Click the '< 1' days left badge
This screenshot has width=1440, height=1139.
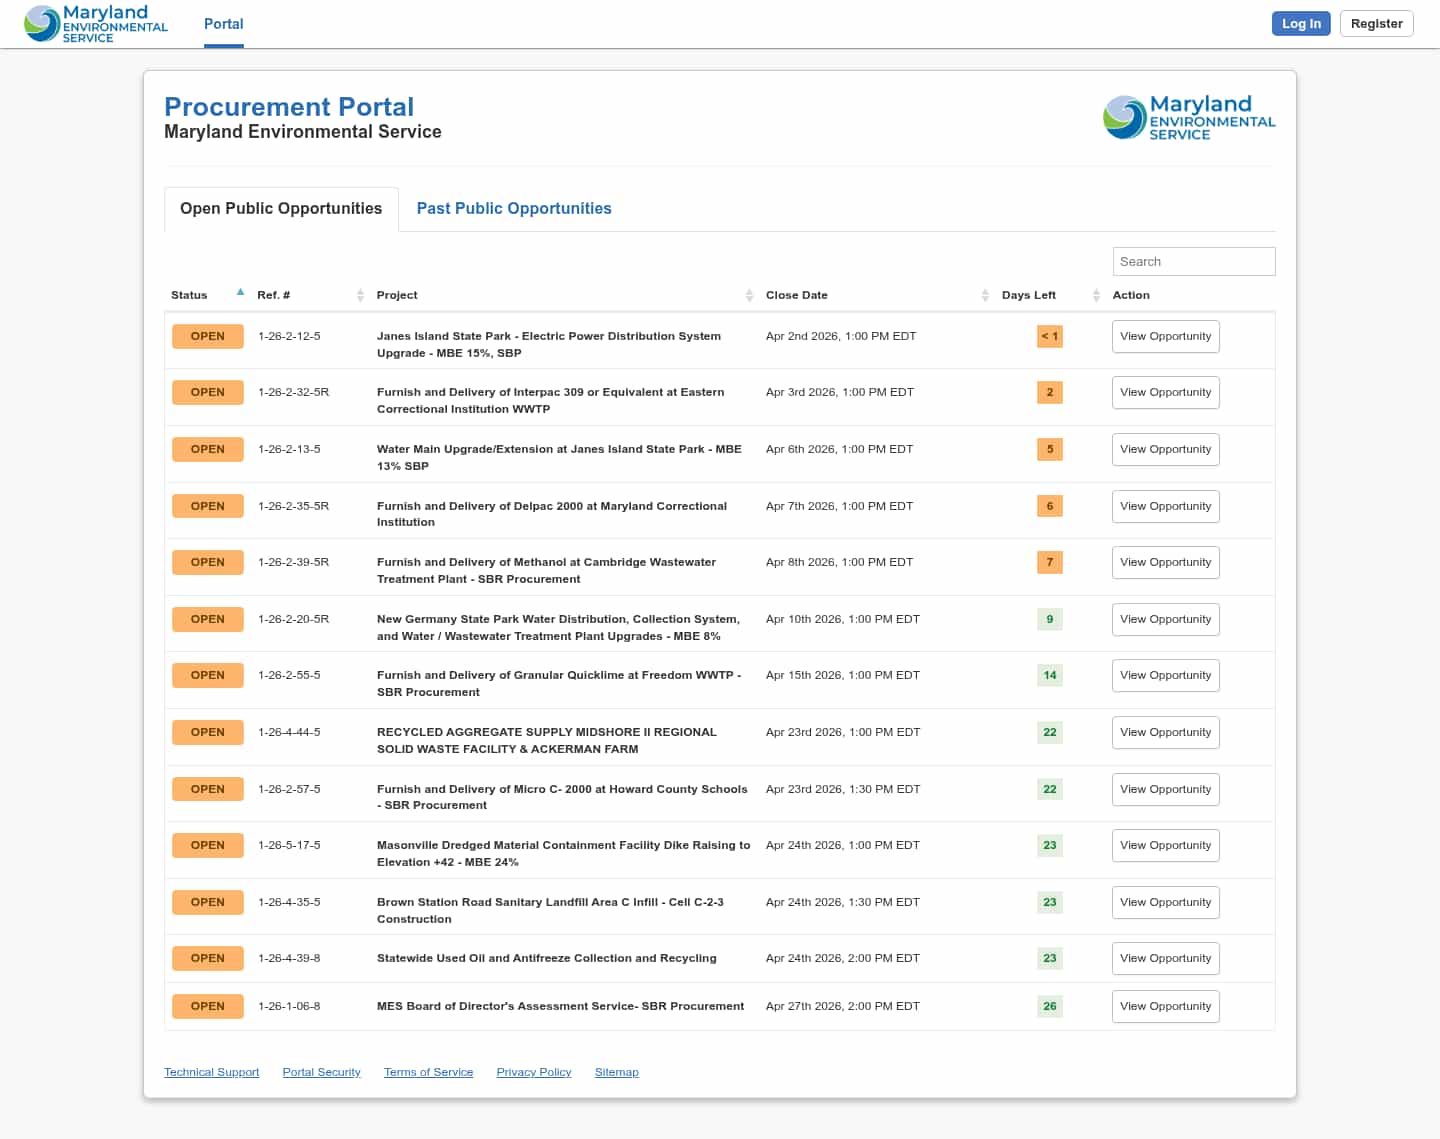[1049, 336]
